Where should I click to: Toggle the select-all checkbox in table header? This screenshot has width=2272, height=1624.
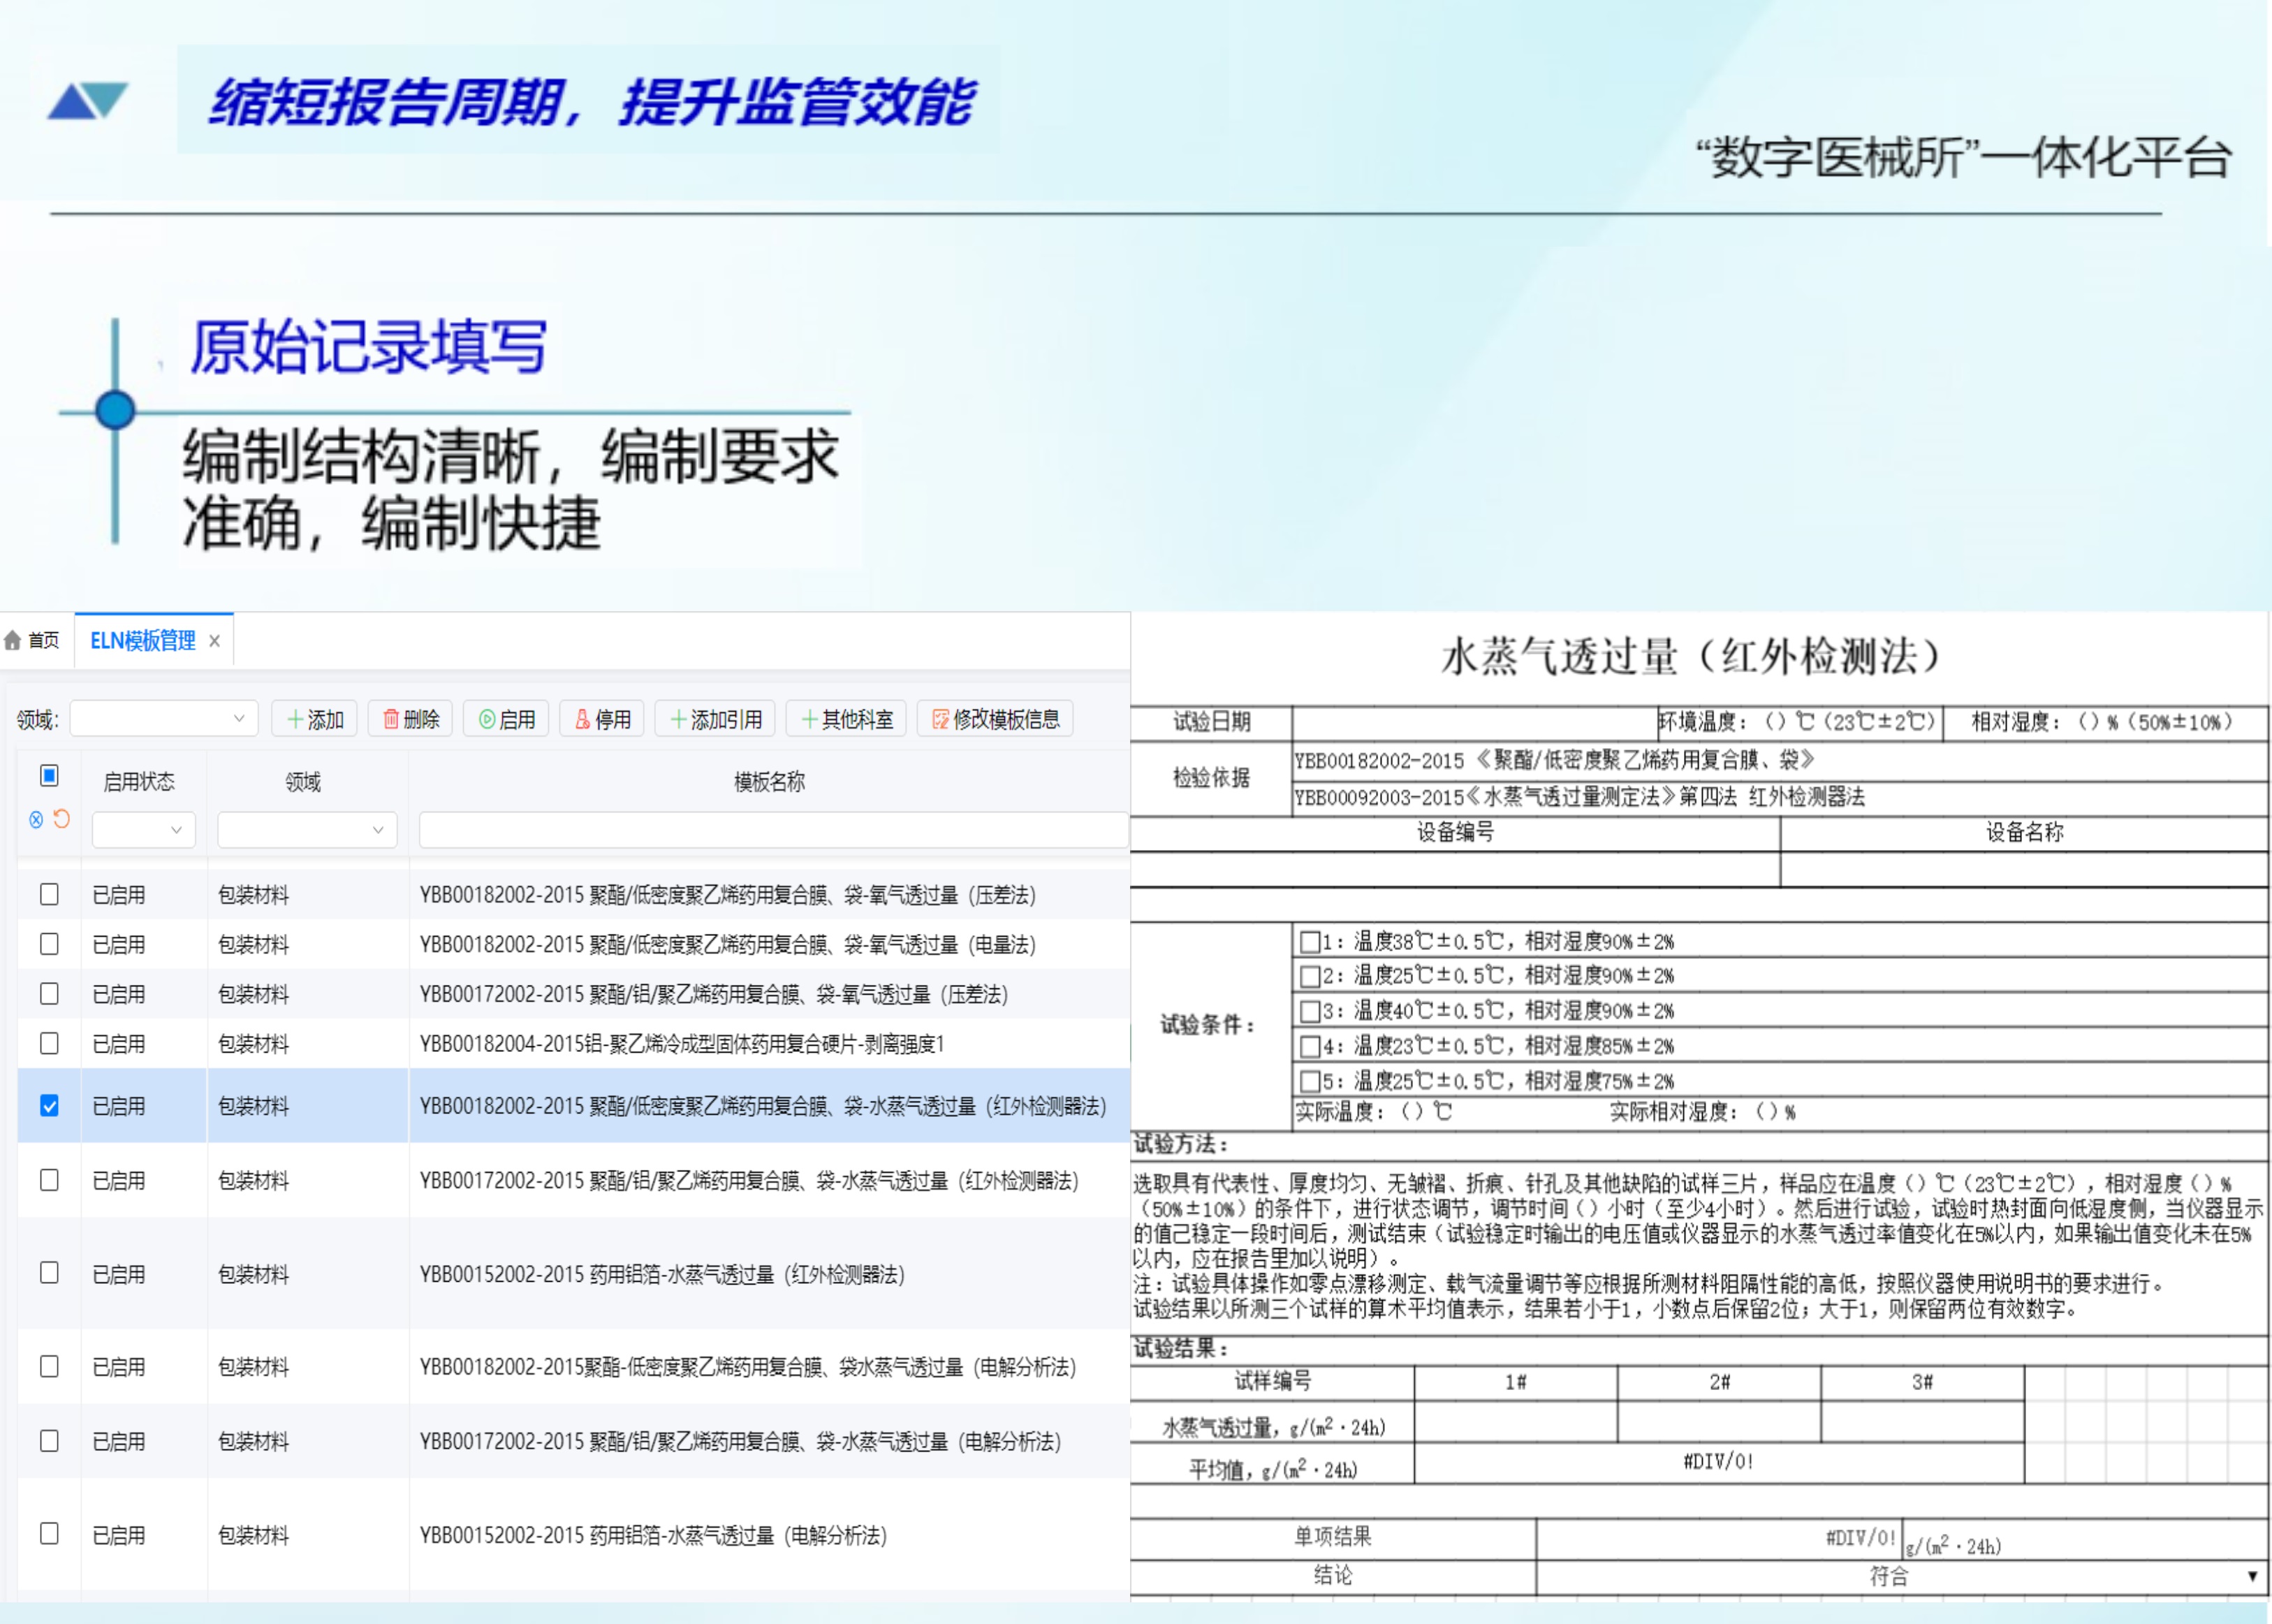tap(49, 775)
